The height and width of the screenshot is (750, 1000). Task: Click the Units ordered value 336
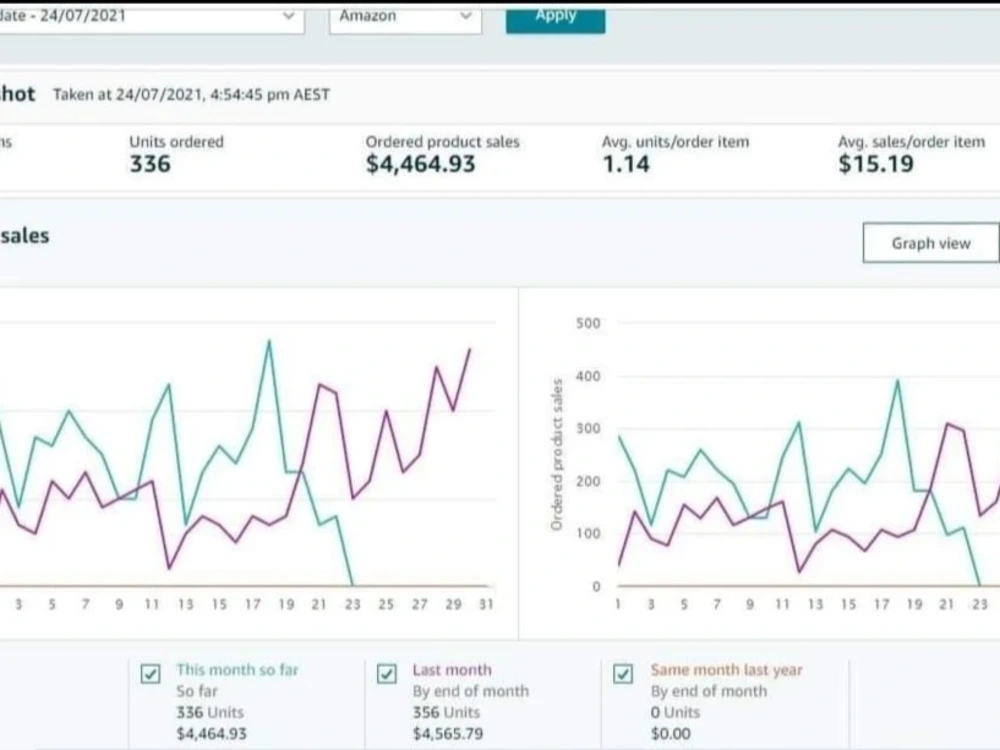click(151, 164)
